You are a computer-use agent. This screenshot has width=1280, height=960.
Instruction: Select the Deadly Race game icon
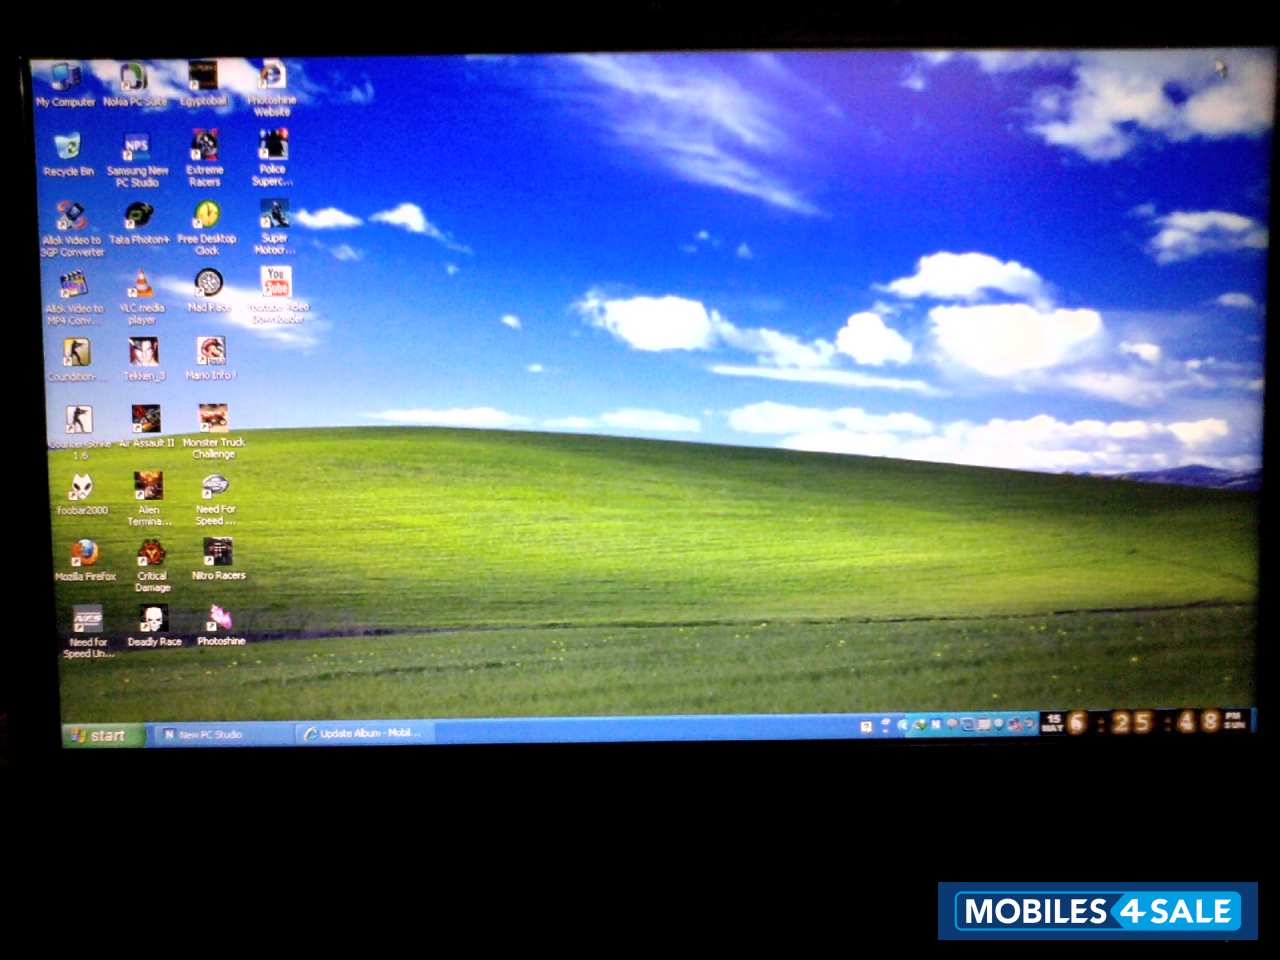[153, 621]
